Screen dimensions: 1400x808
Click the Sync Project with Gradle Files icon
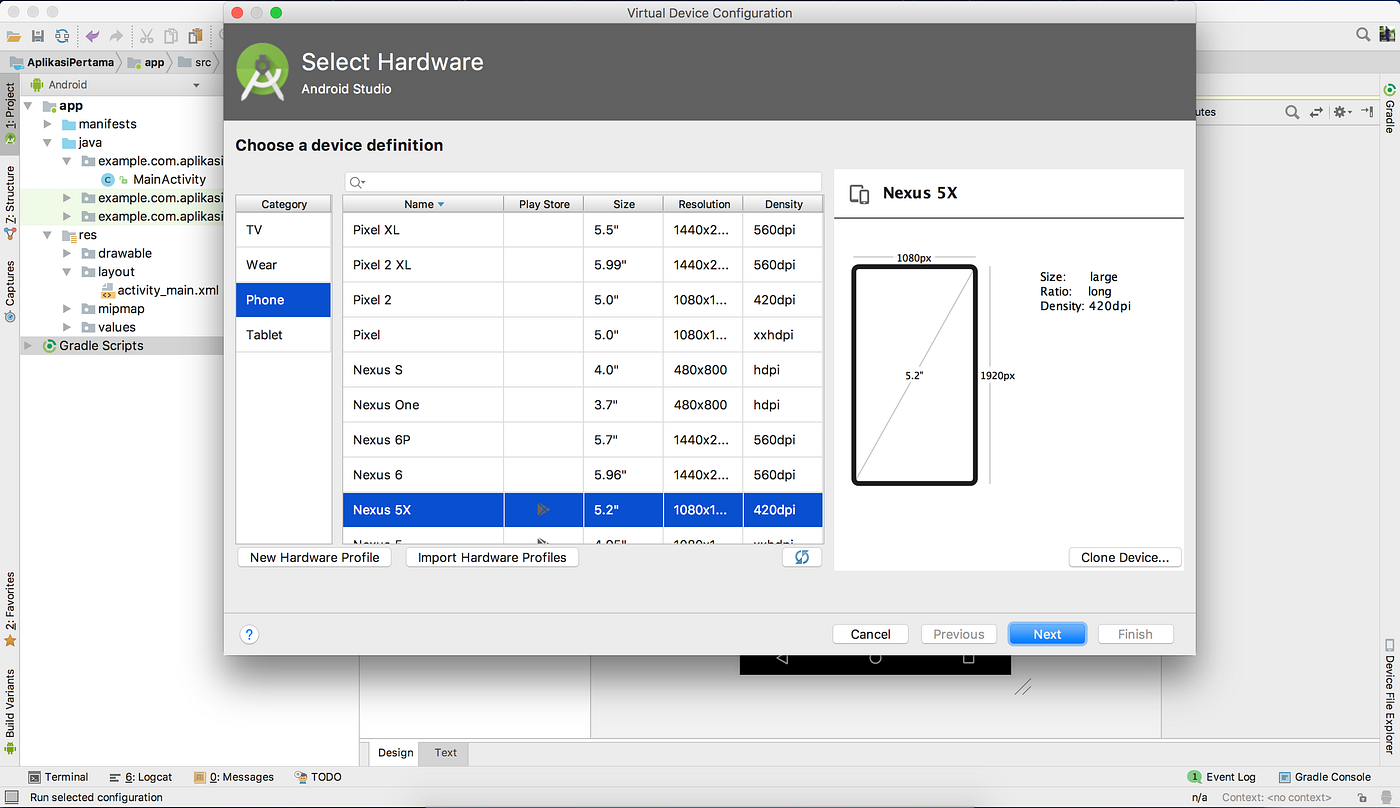click(x=62, y=35)
